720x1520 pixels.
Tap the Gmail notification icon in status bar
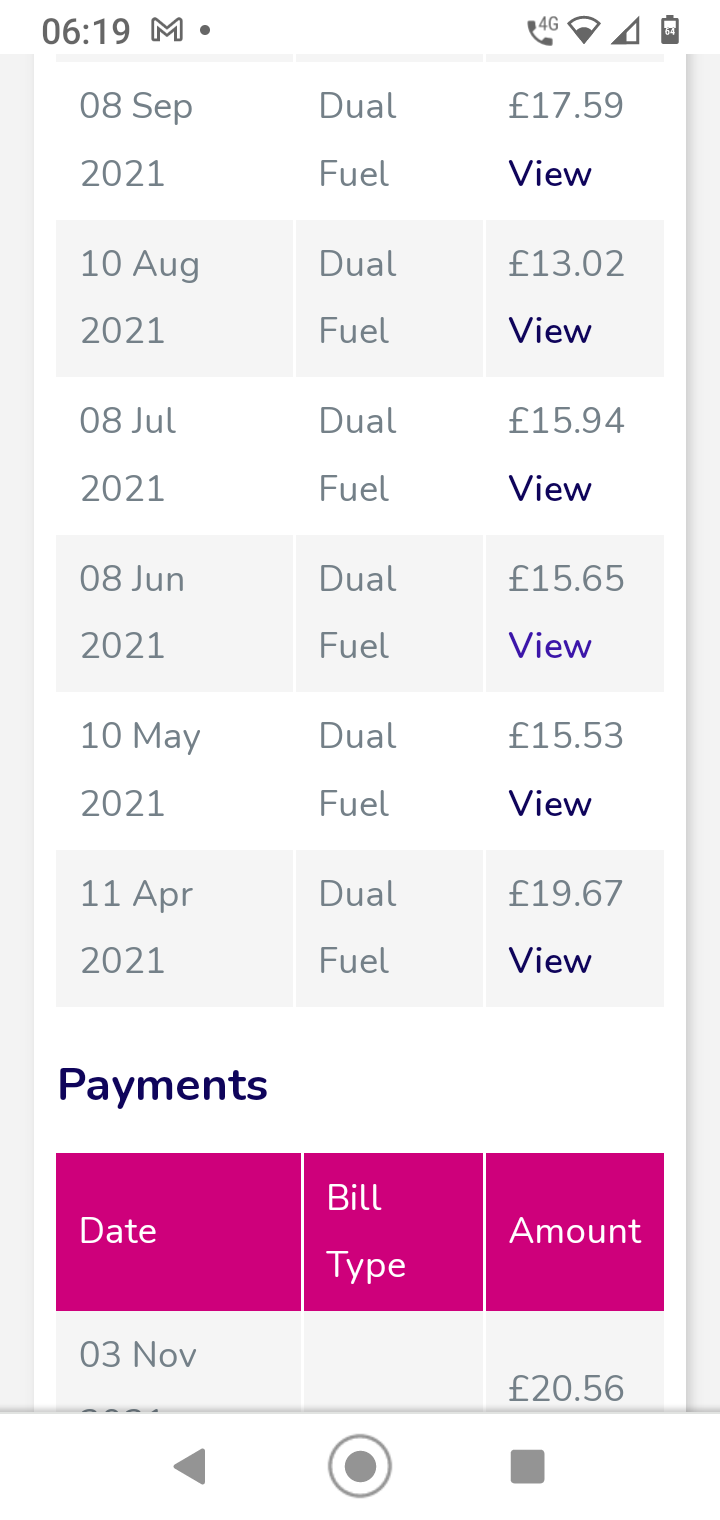(x=166, y=30)
